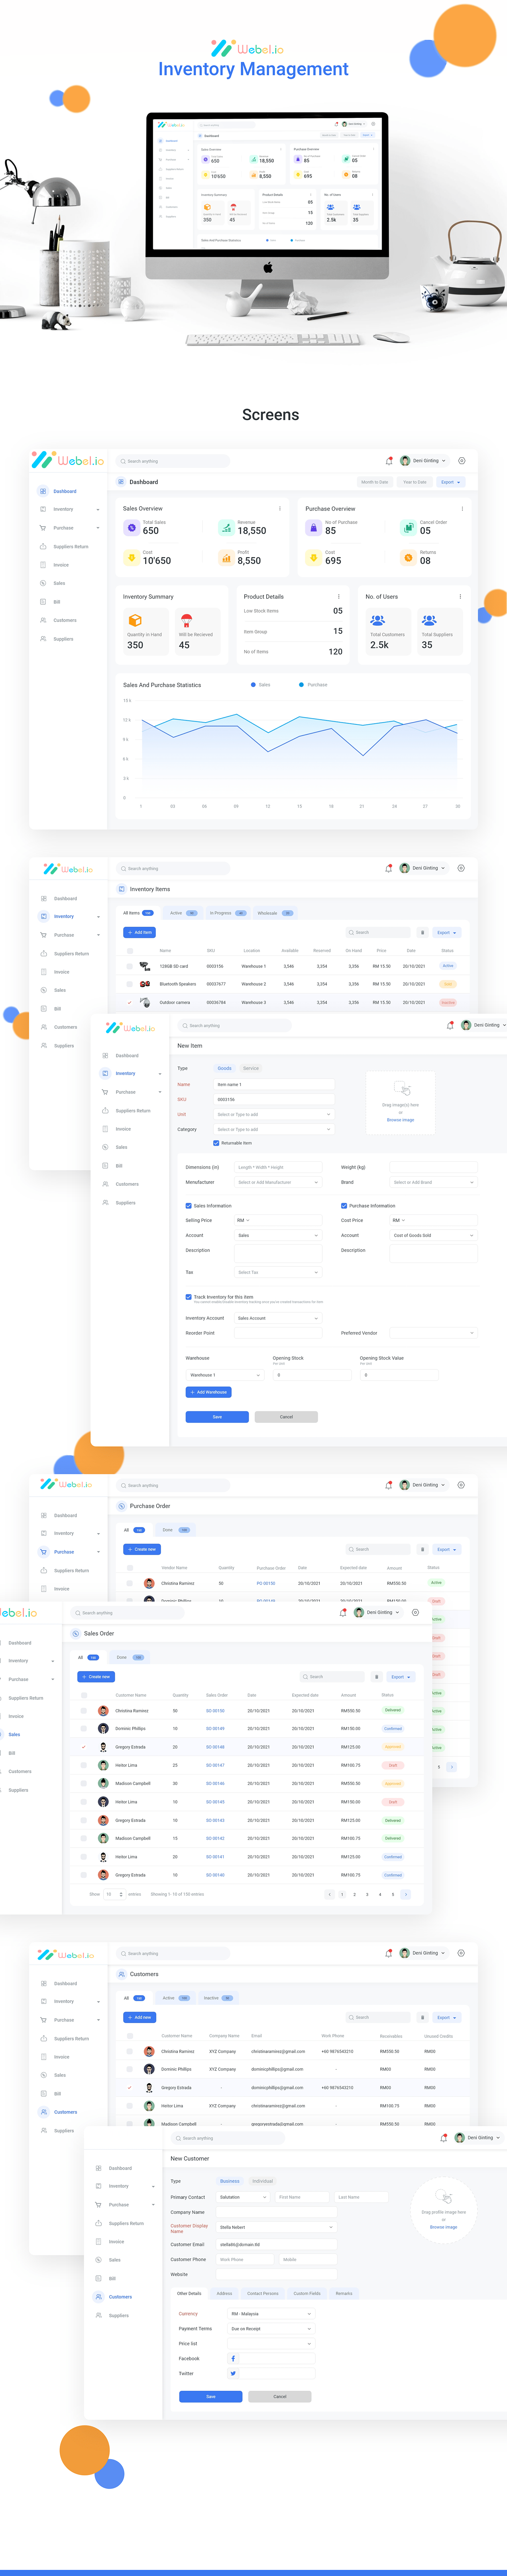The width and height of the screenshot is (507, 2576).
Task: Click Add Warehouse button
Action: tap(209, 1392)
